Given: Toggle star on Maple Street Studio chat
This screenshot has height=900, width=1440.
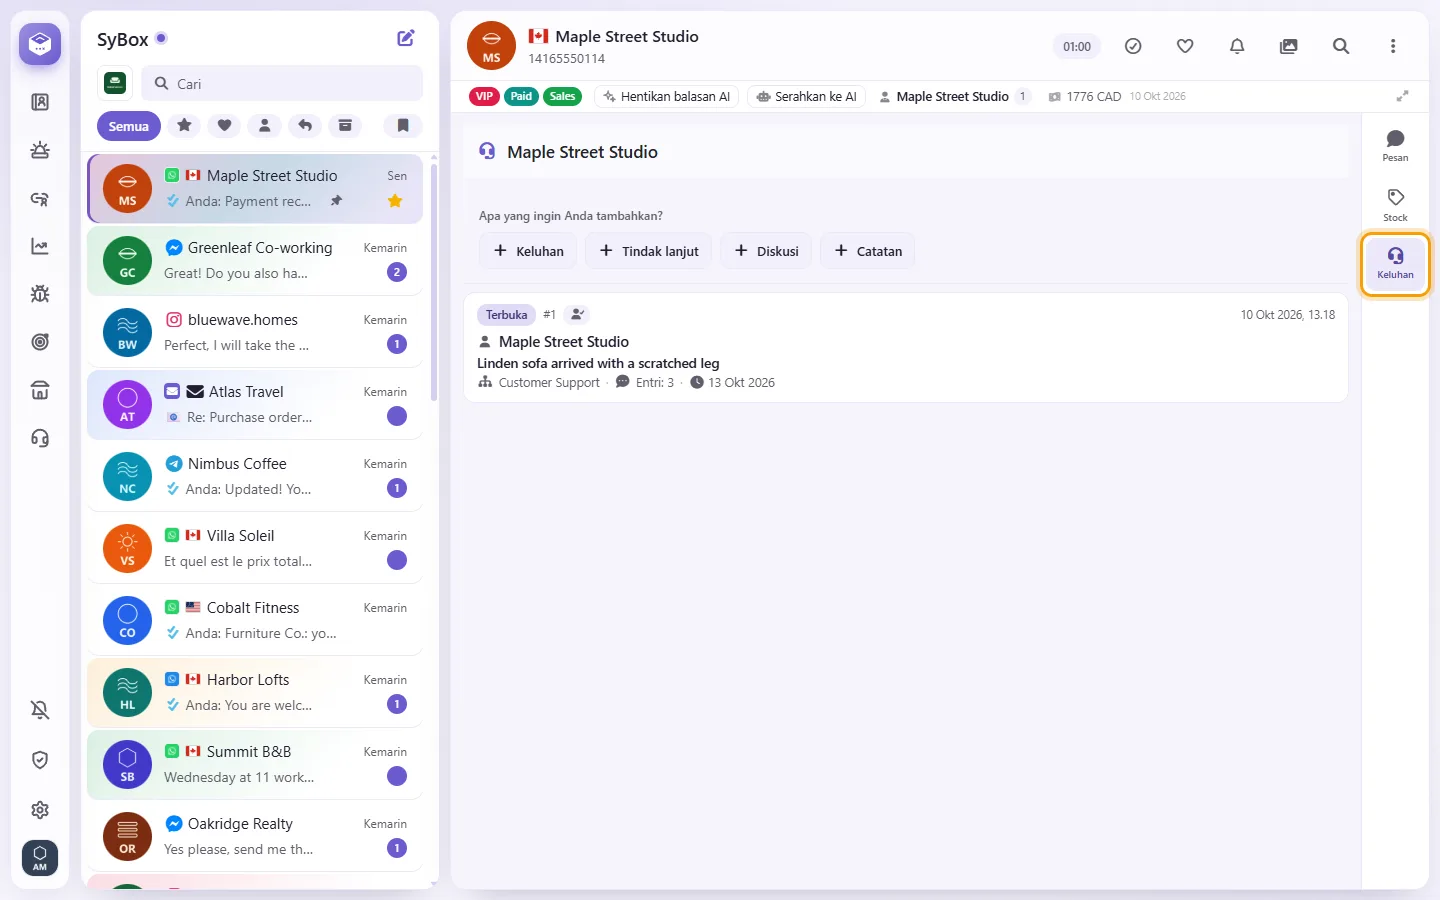Looking at the screenshot, I should click(395, 201).
